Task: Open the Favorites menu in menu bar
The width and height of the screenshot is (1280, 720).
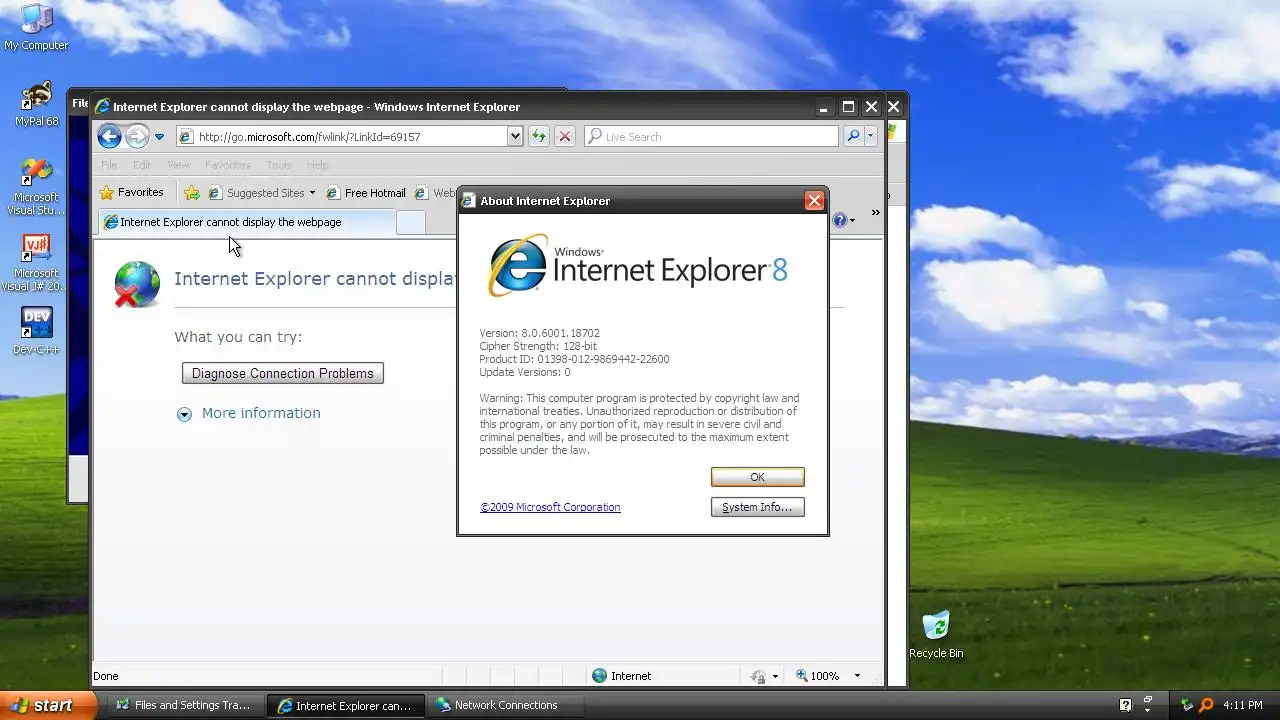Action: (227, 165)
